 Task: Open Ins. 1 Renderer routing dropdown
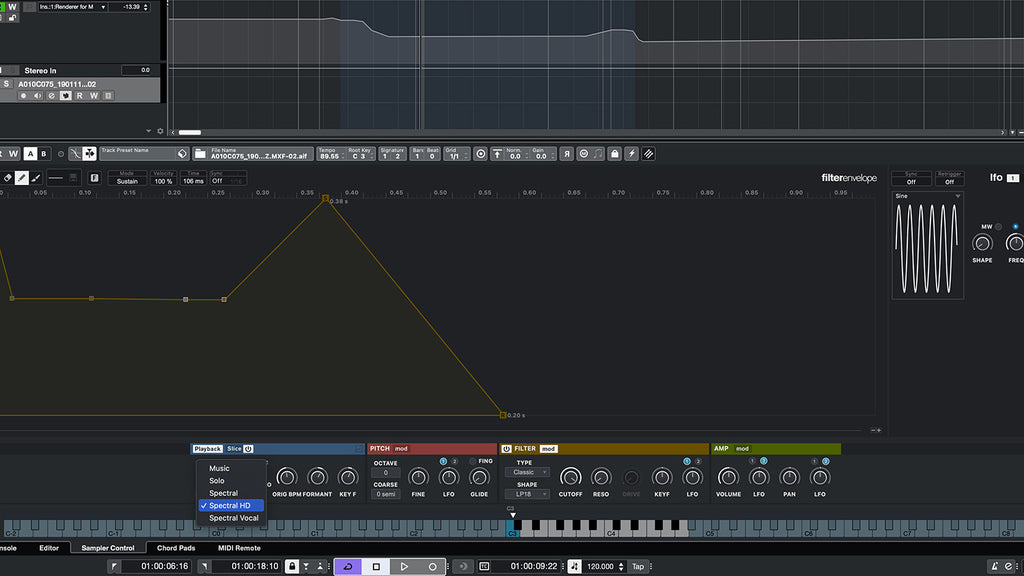coord(71,7)
